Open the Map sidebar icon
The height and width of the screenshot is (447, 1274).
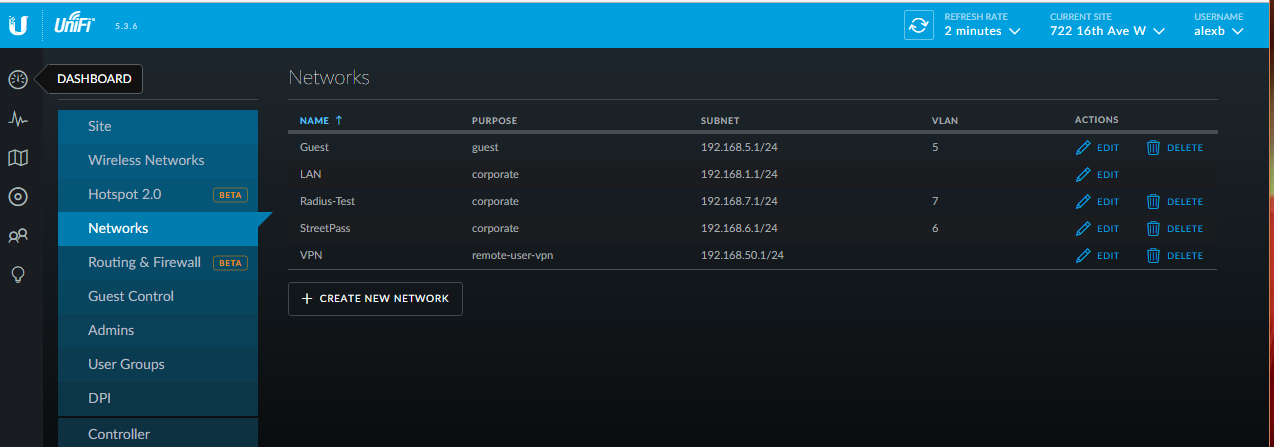(x=18, y=157)
